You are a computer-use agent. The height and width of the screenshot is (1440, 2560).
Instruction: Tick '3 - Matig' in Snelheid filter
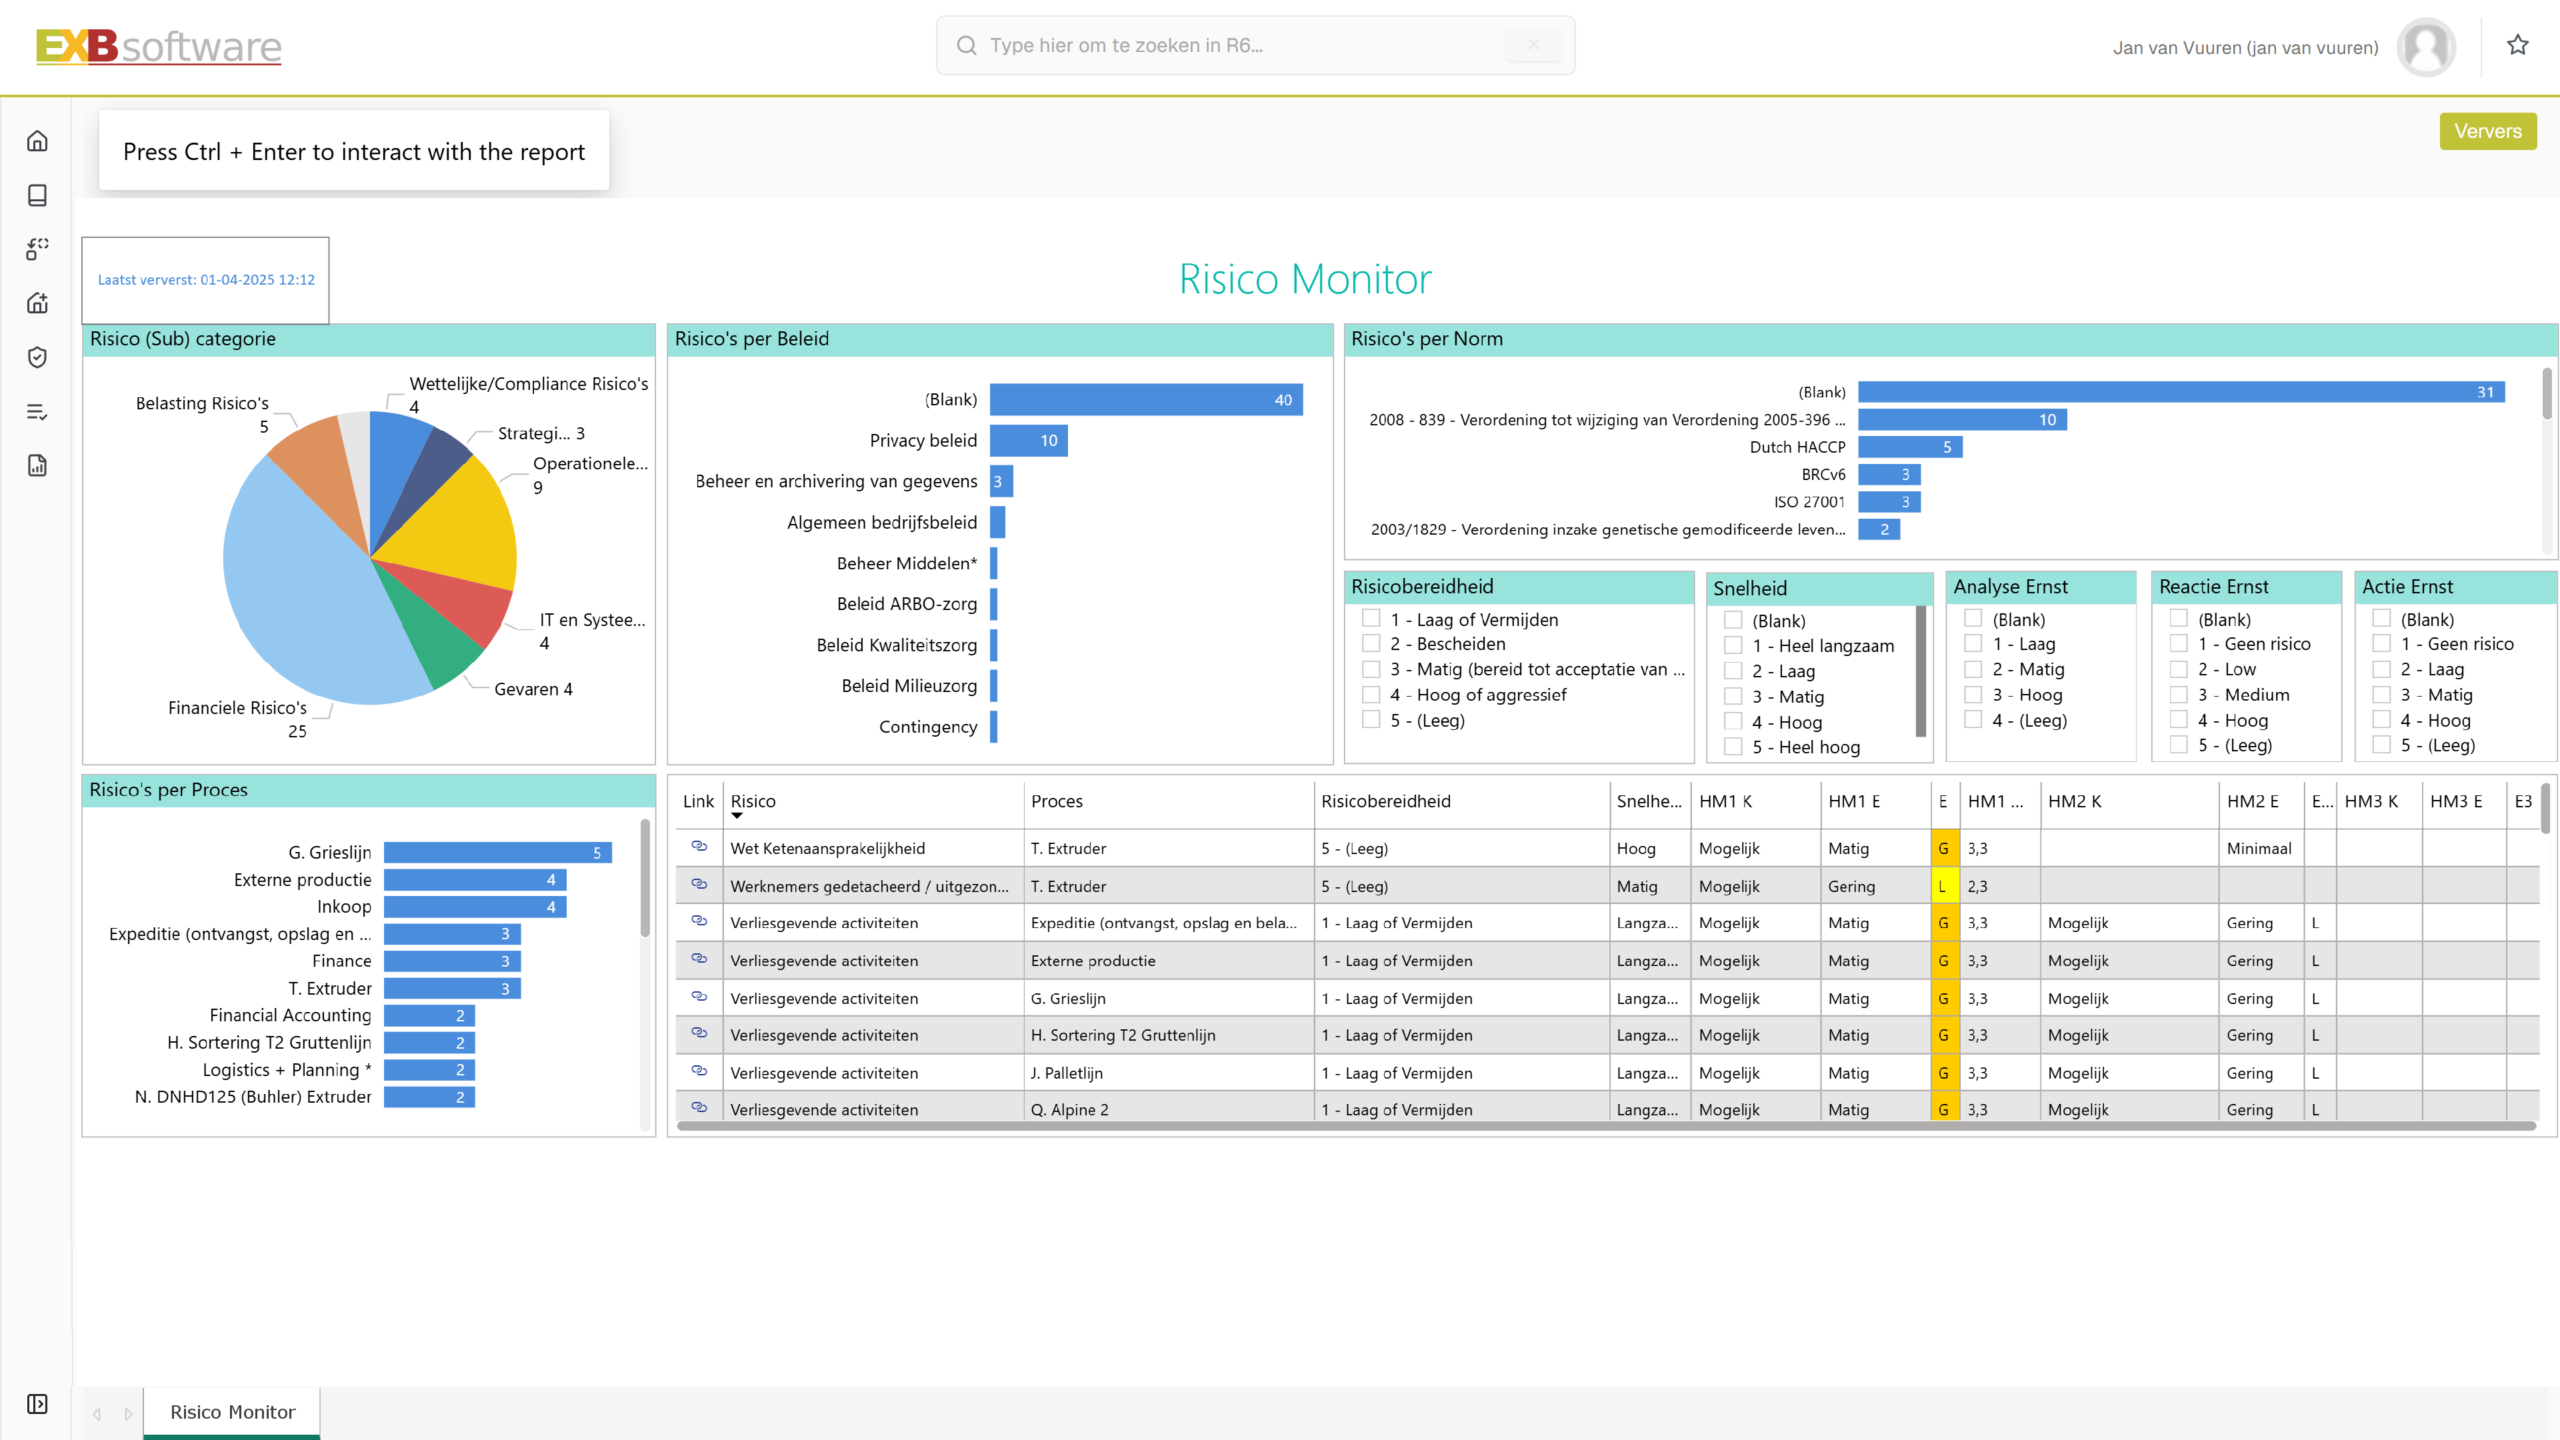1733,697
